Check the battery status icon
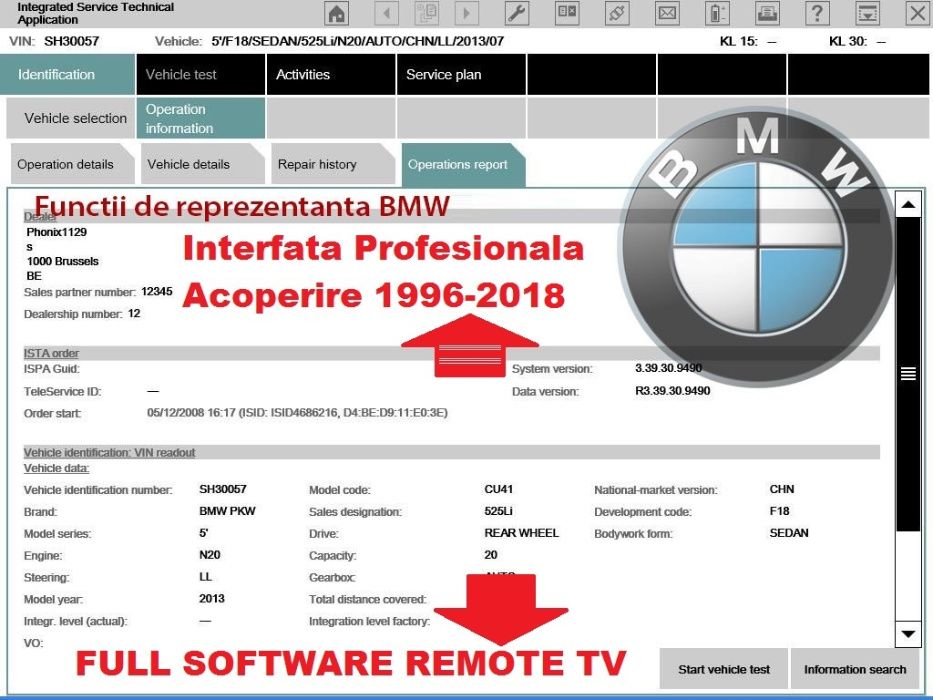Screen dimensions: 933x700 click(x=717, y=13)
